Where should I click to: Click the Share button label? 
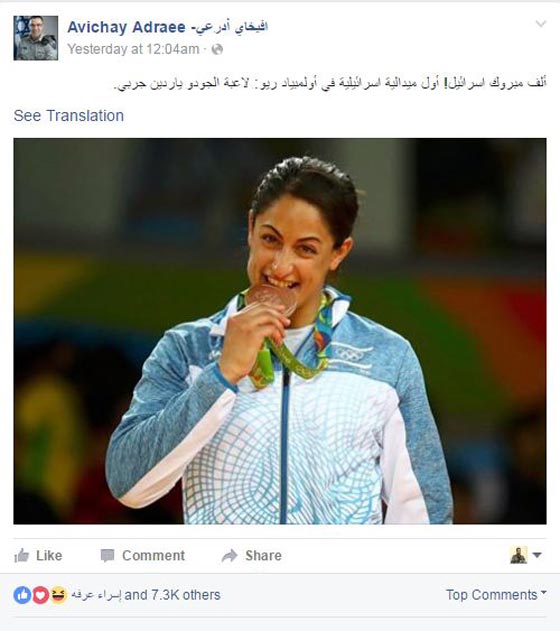tap(264, 555)
